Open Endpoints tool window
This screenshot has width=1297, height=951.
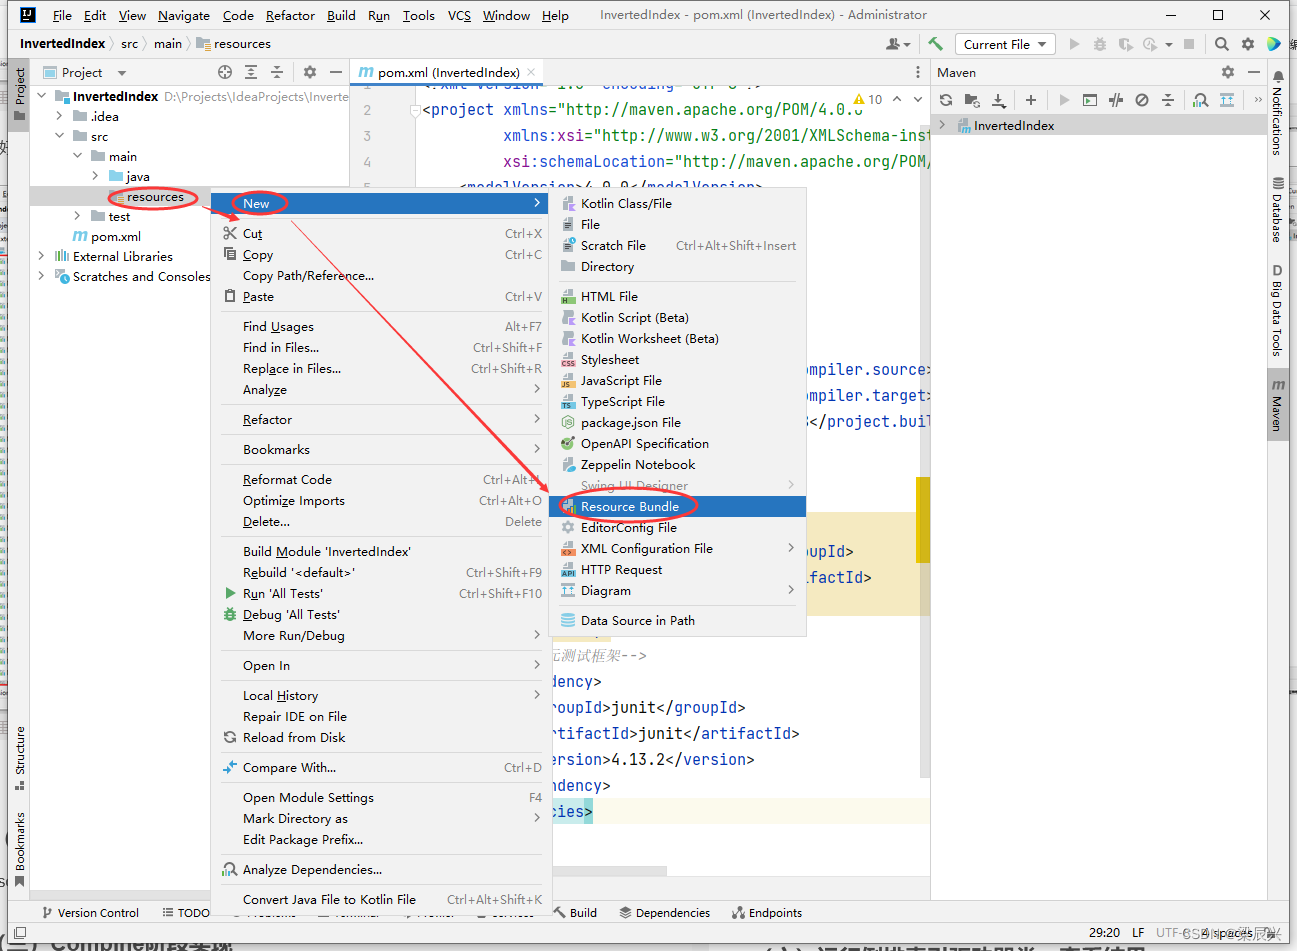[x=767, y=912]
